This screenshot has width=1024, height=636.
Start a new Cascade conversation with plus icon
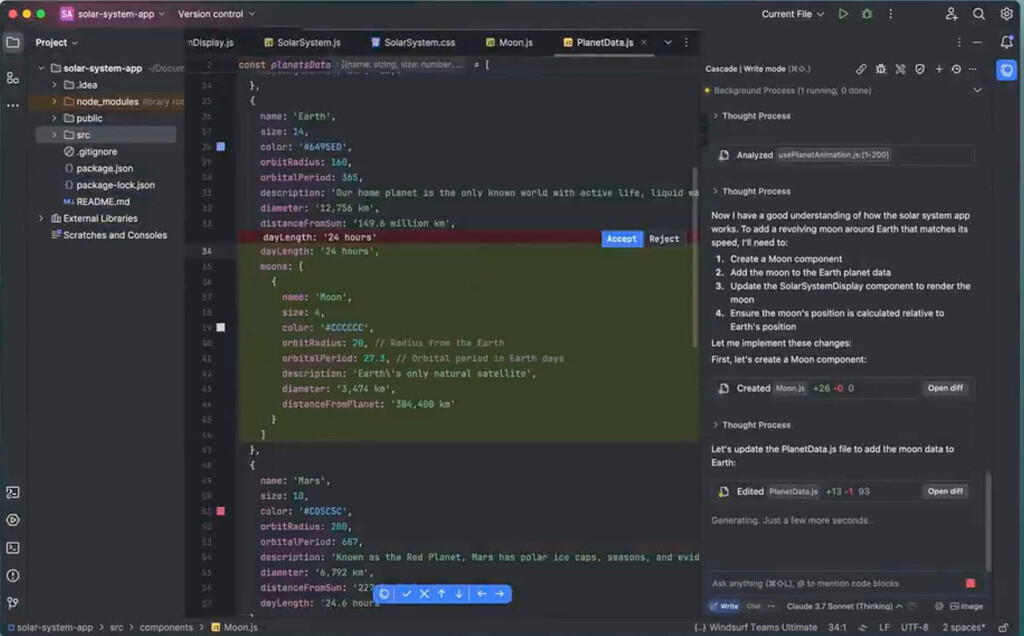939,69
